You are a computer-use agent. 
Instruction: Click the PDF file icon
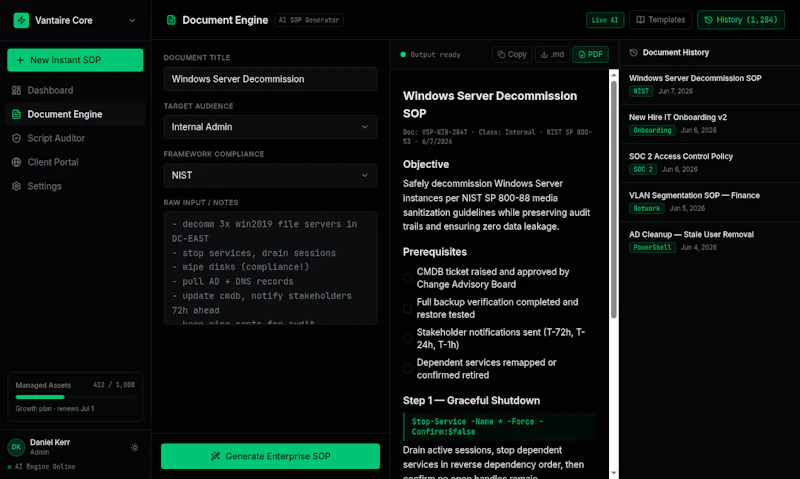tap(582, 54)
